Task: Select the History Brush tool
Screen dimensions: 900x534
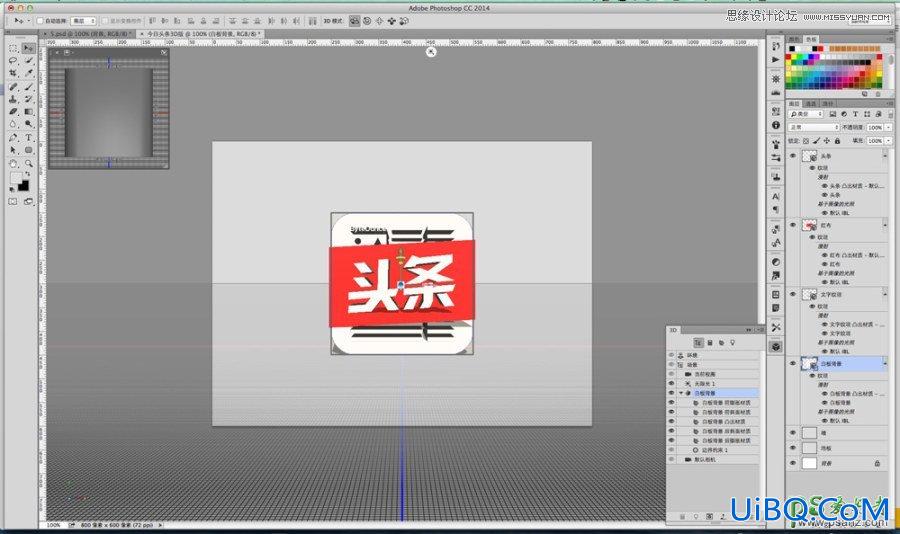Action: coord(28,99)
